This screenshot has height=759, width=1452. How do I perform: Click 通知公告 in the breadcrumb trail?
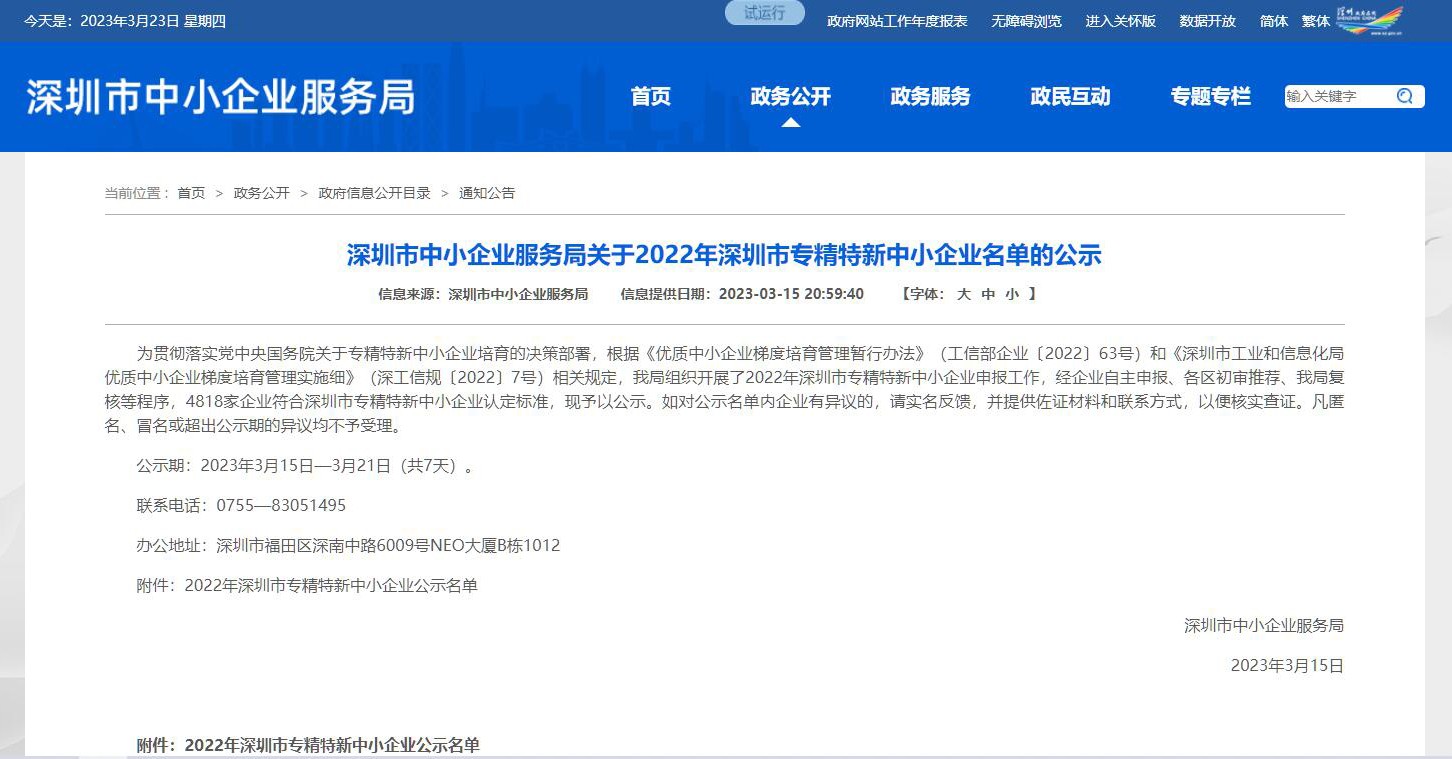coord(486,192)
